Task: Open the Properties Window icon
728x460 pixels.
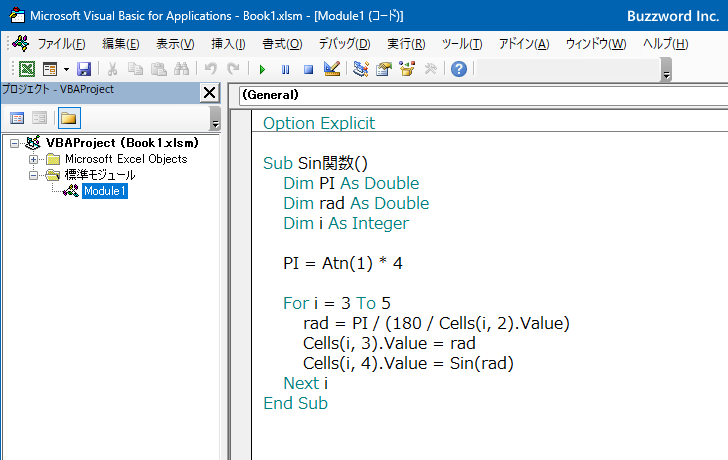Action: click(384, 69)
